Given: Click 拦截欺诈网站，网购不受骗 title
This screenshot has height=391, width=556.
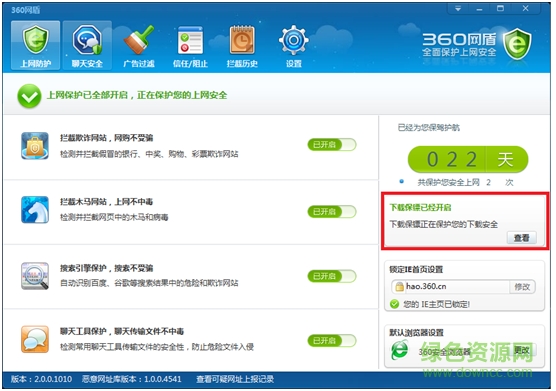Looking at the screenshot, I should pos(107,138).
